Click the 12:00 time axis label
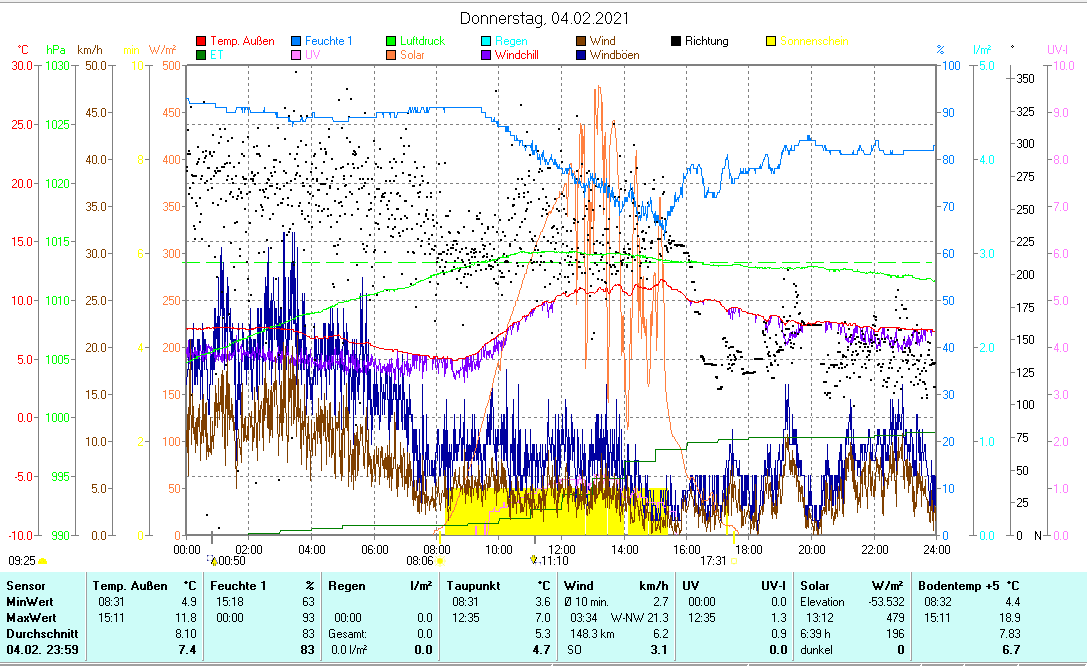1087x666 pixels. click(561, 548)
